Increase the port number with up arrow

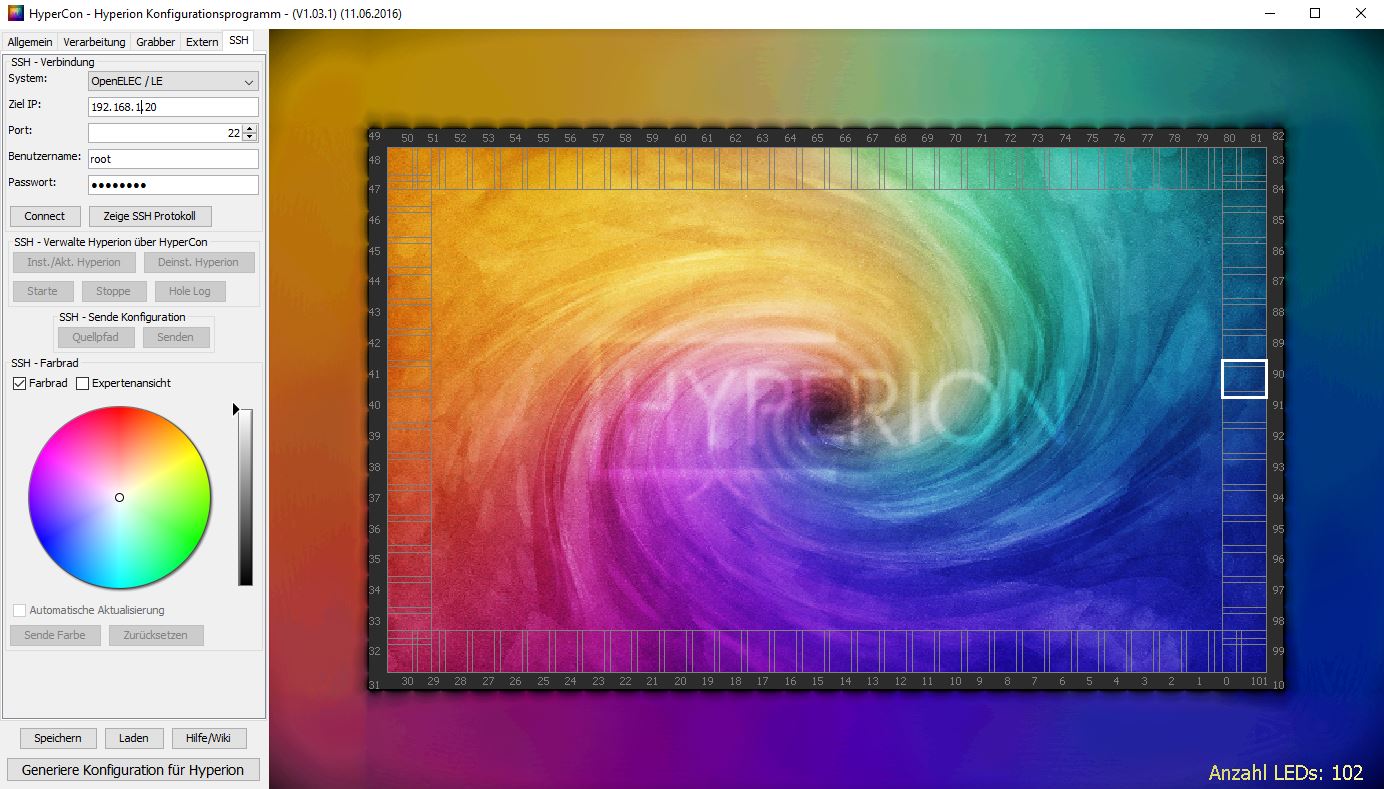pos(250,128)
